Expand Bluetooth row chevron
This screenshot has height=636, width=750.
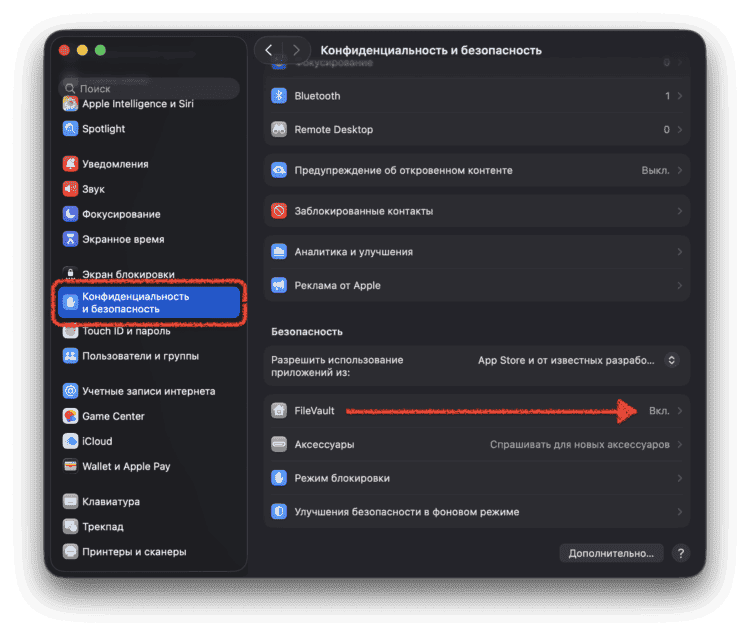pyautogui.click(x=680, y=96)
